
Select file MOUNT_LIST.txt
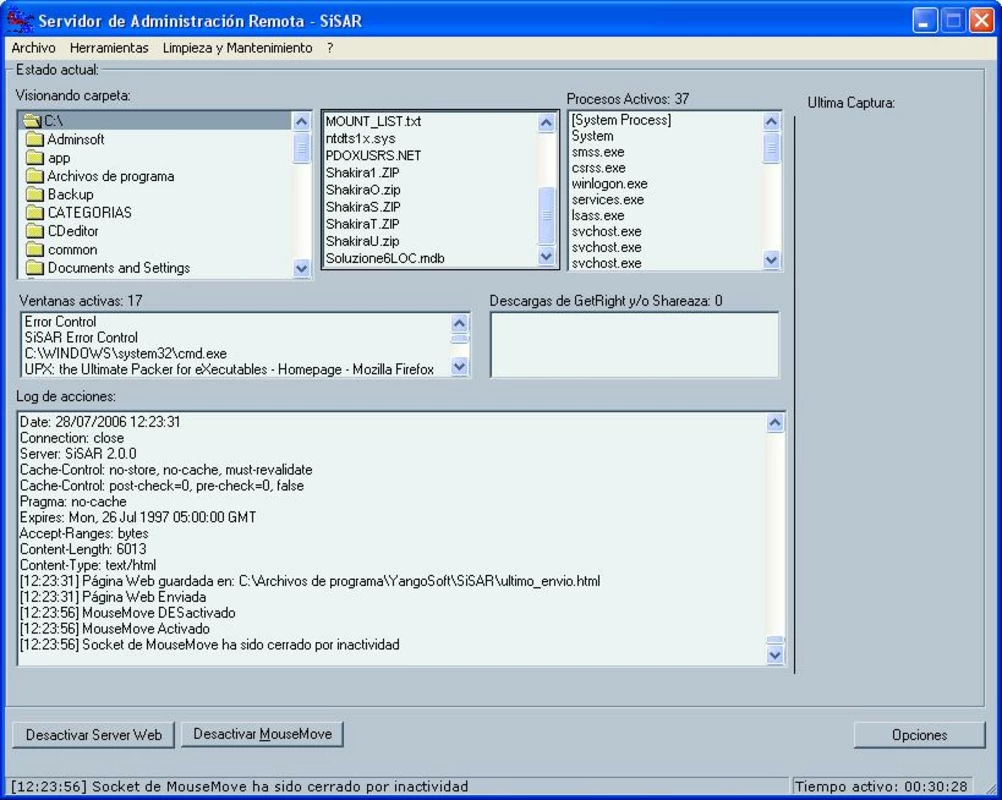pyautogui.click(x=373, y=121)
